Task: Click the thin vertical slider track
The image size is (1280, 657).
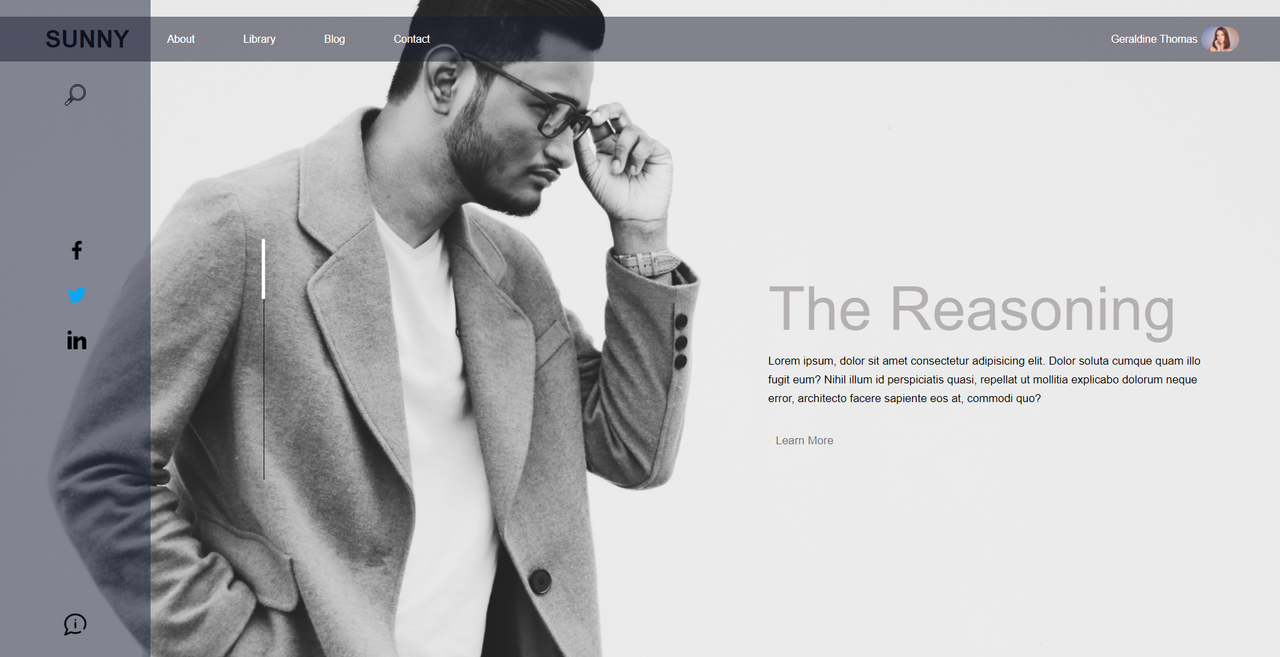Action: coord(264,390)
